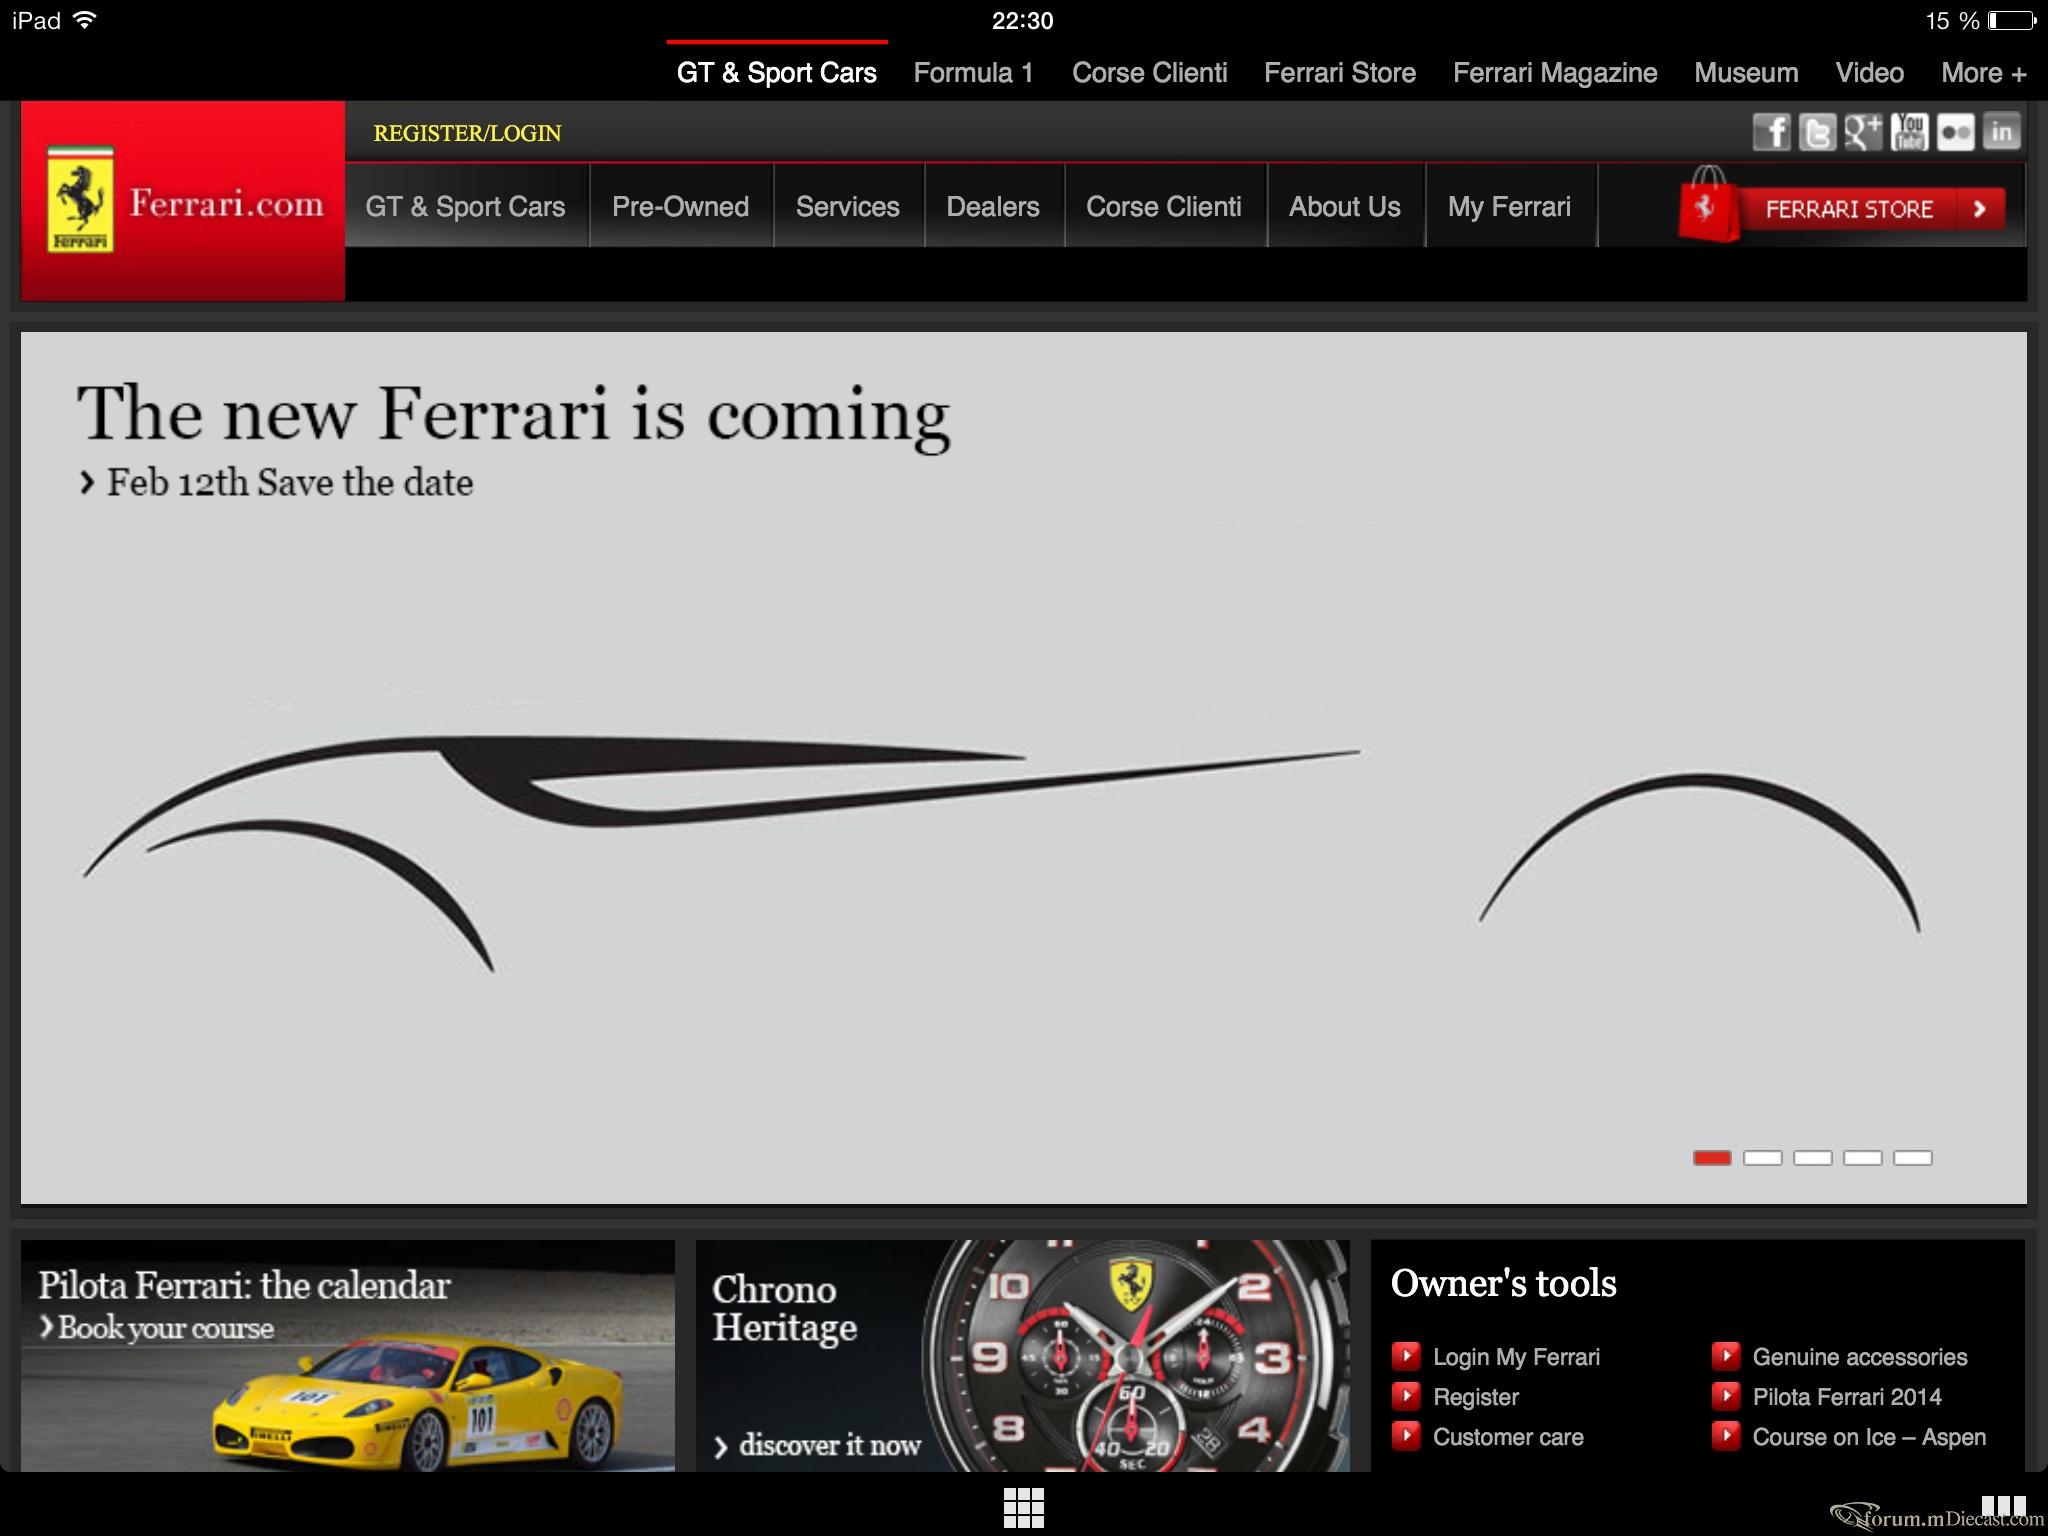The width and height of the screenshot is (2048, 1536).
Task: Open the Genuine accessories link
Action: [1859, 1357]
